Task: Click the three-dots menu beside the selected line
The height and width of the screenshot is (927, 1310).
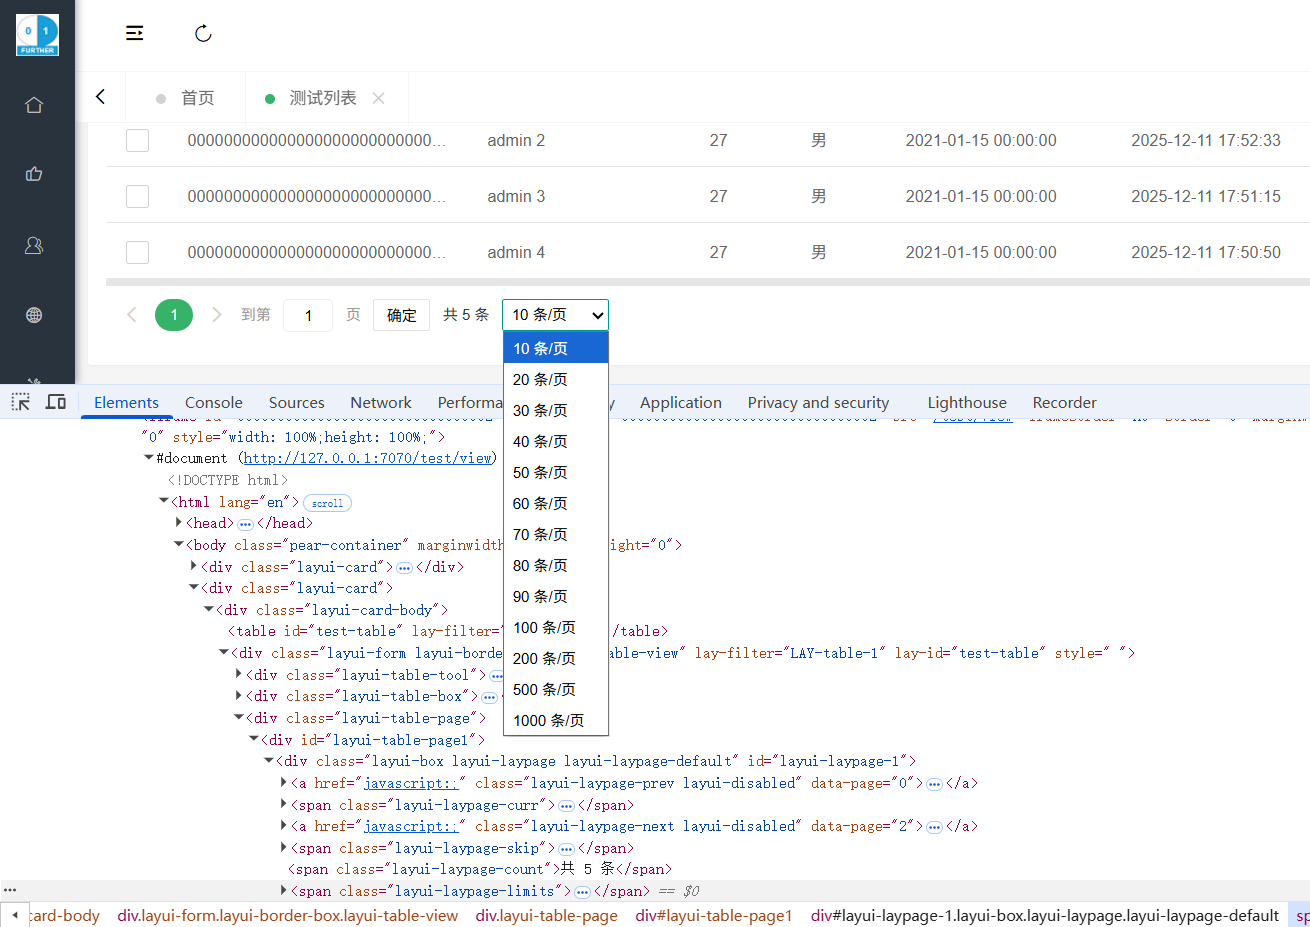Action: point(10,890)
